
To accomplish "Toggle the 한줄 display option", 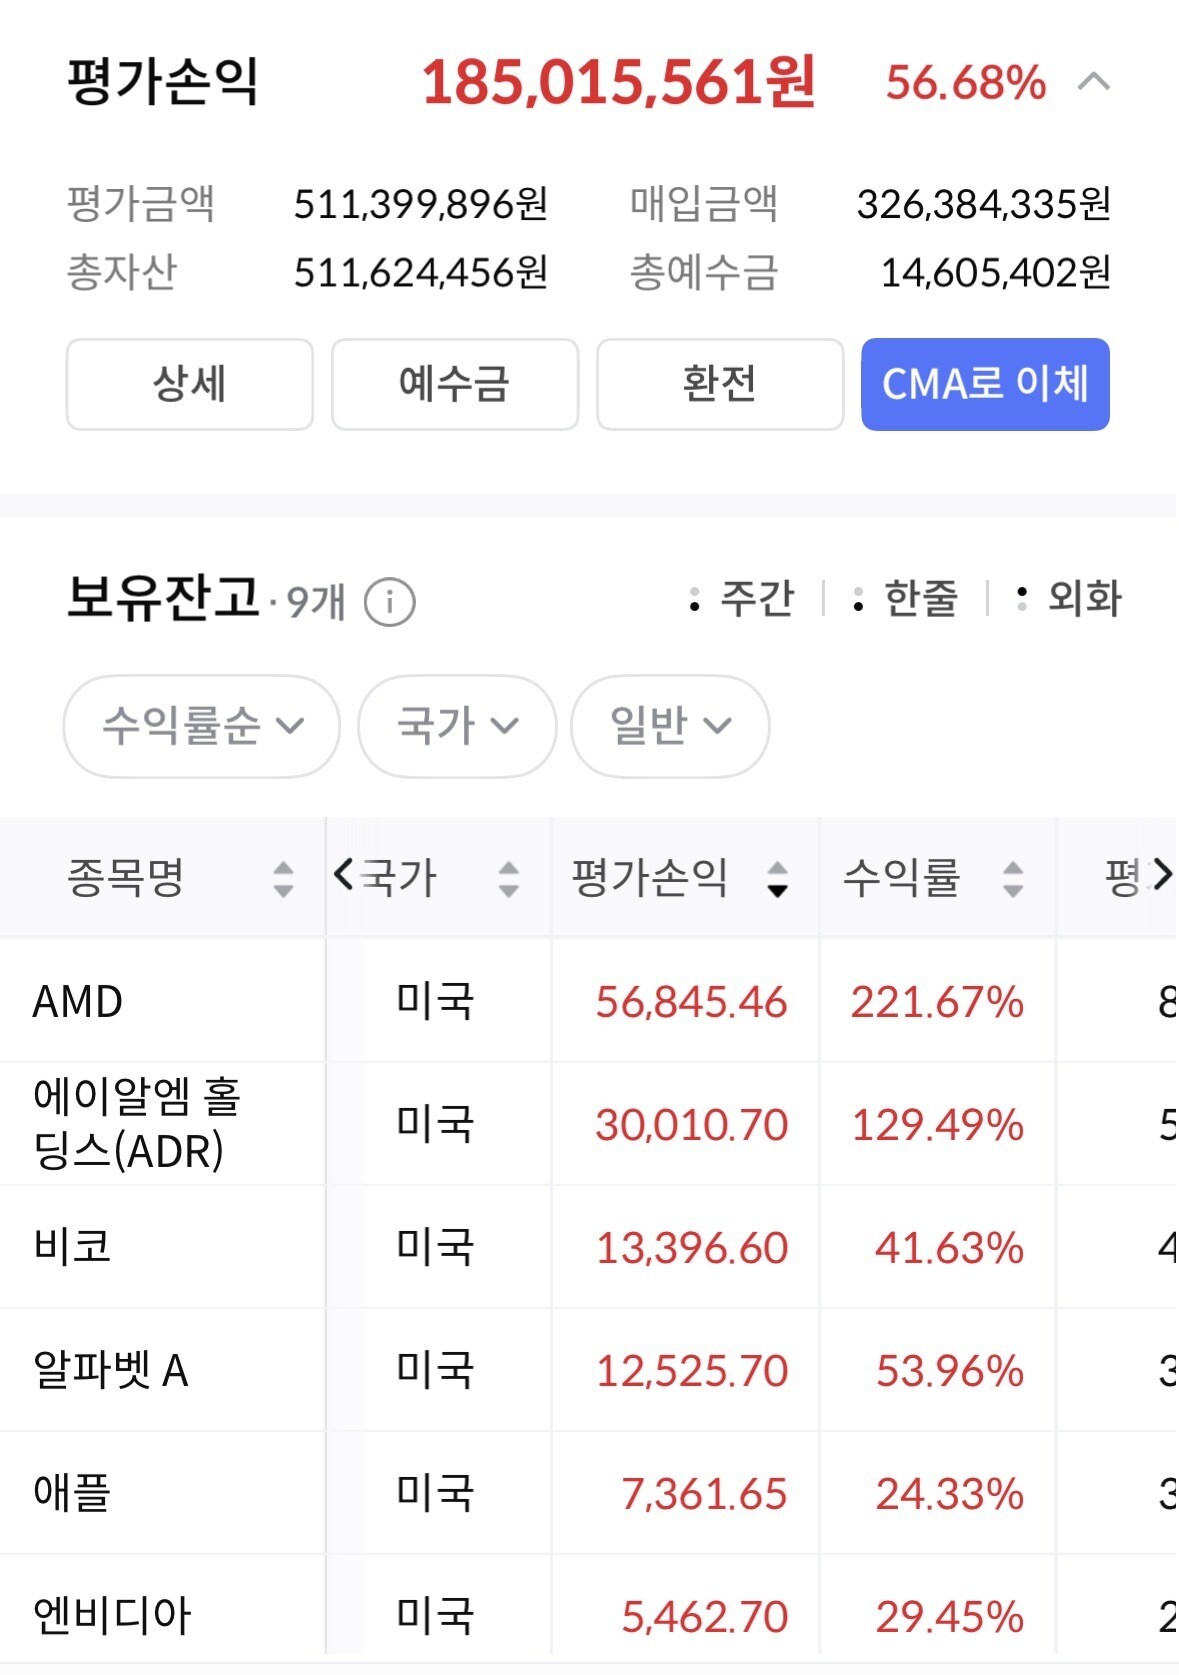I will (x=905, y=599).
